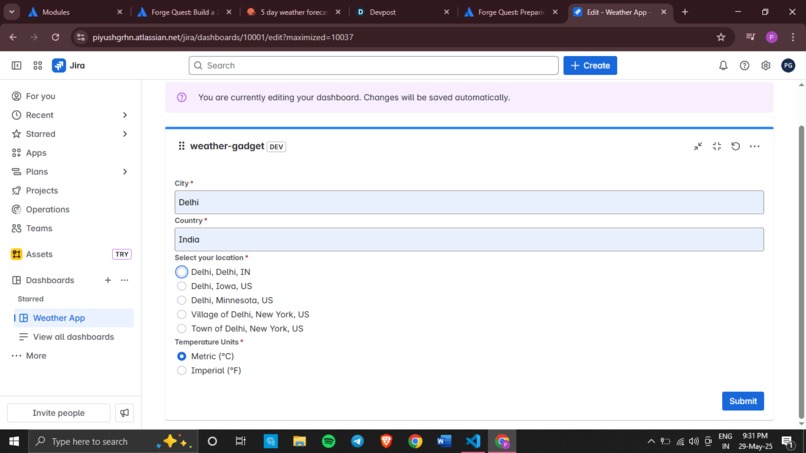The height and width of the screenshot is (453, 806).
Task: Minimize the weather-gadget view
Action: (698, 147)
